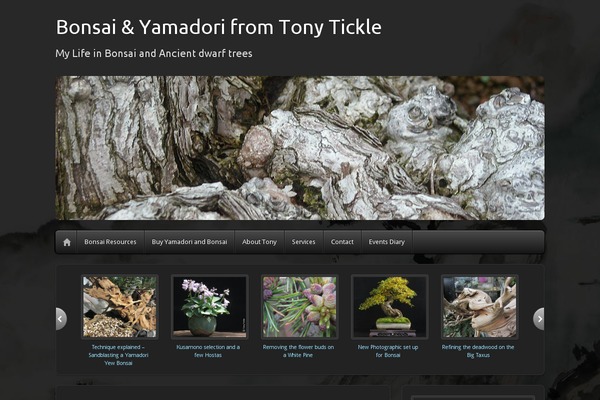
Task: Go to the home page icon
Action: [x=67, y=242]
